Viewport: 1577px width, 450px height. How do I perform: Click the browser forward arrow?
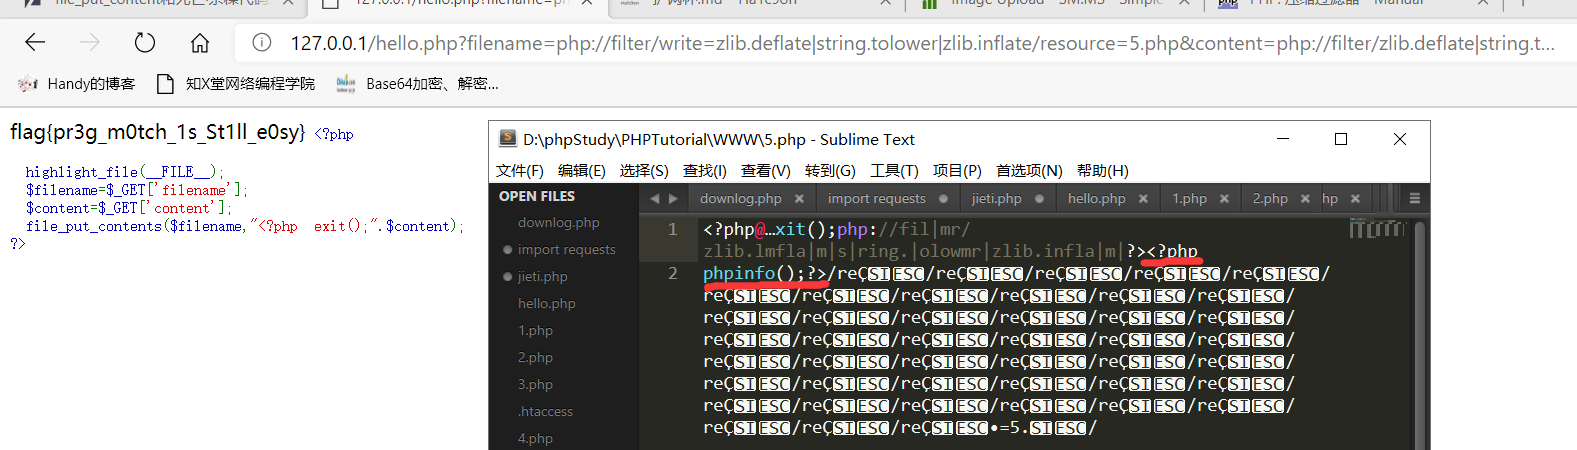point(90,42)
